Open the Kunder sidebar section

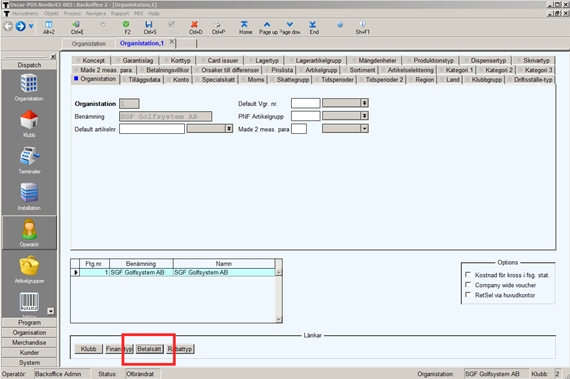pos(29,352)
